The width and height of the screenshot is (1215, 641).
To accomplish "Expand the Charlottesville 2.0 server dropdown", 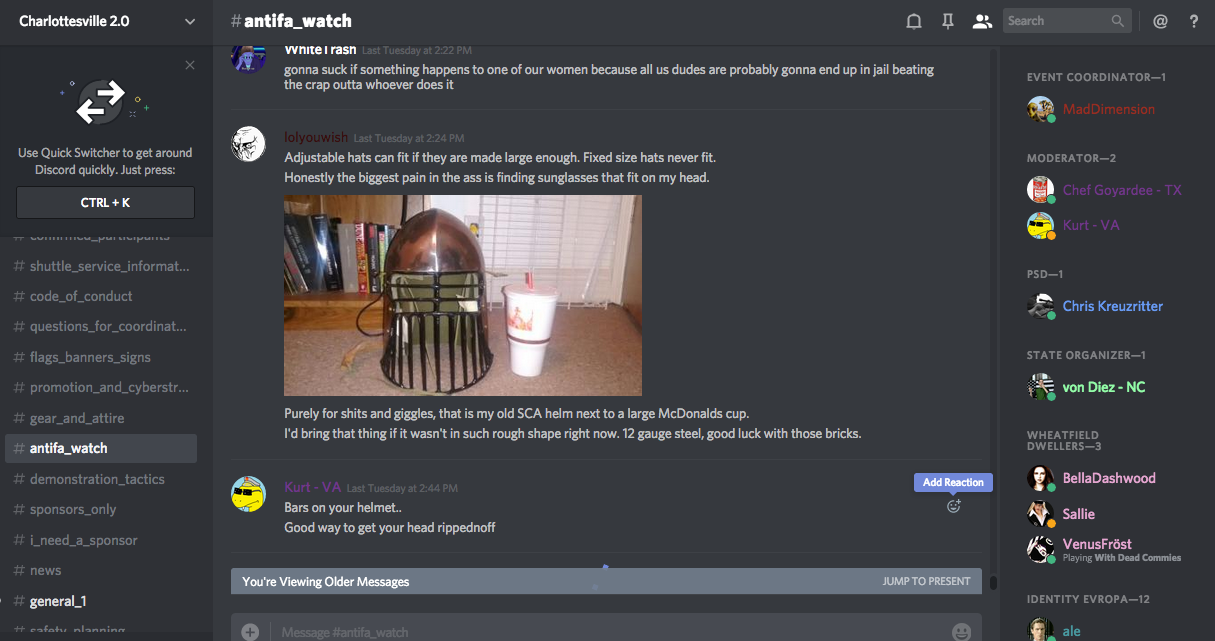I will (x=190, y=21).
